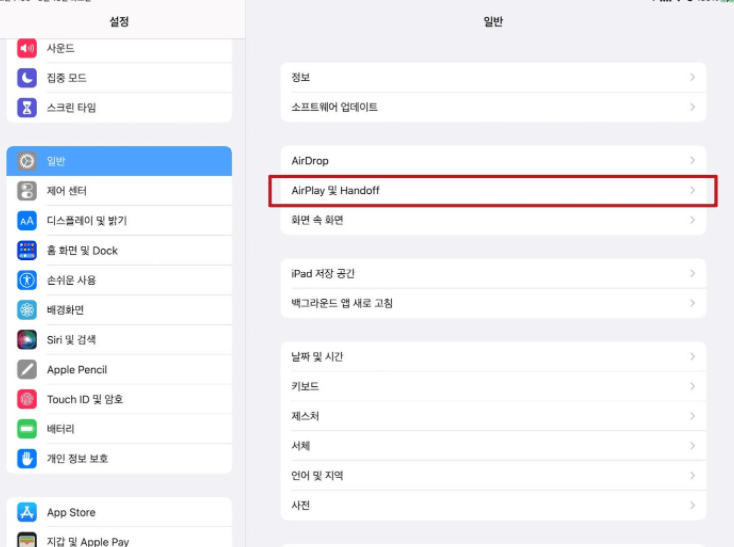
Task: Tap chevron on 소프트웨어 업데이트 row
Action: point(692,107)
